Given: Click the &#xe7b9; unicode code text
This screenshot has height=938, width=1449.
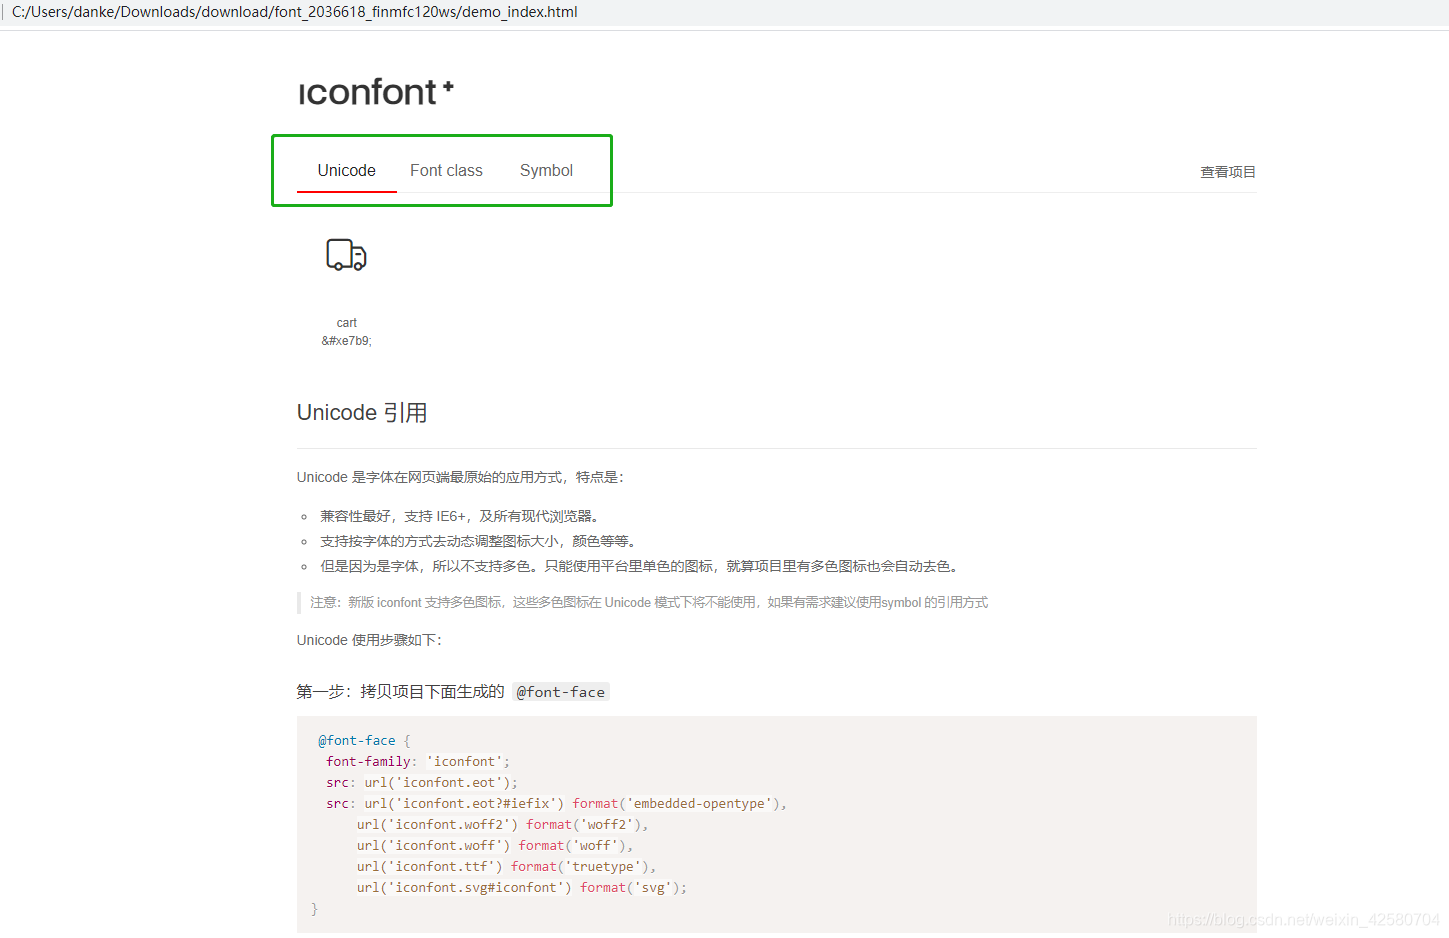Looking at the screenshot, I should pos(346,341).
